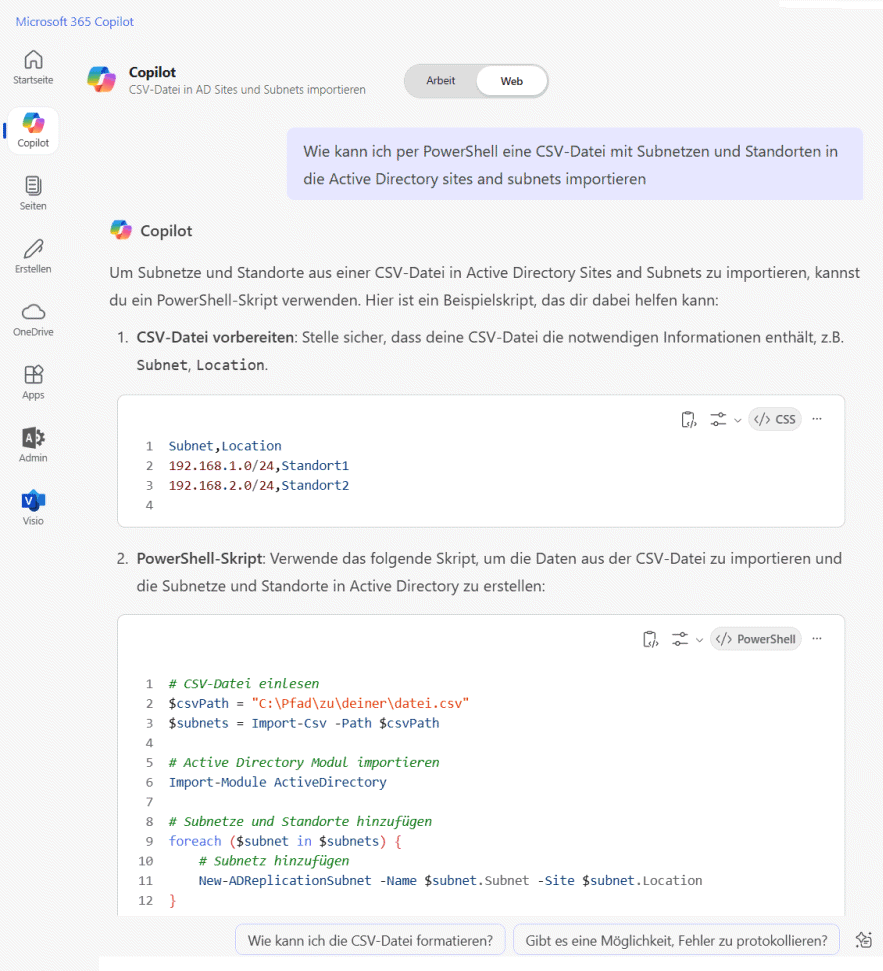The image size is (883, 971).
Task: Click the PowerShell language label button
Action: pyautogui.click(x=755, y=639)
